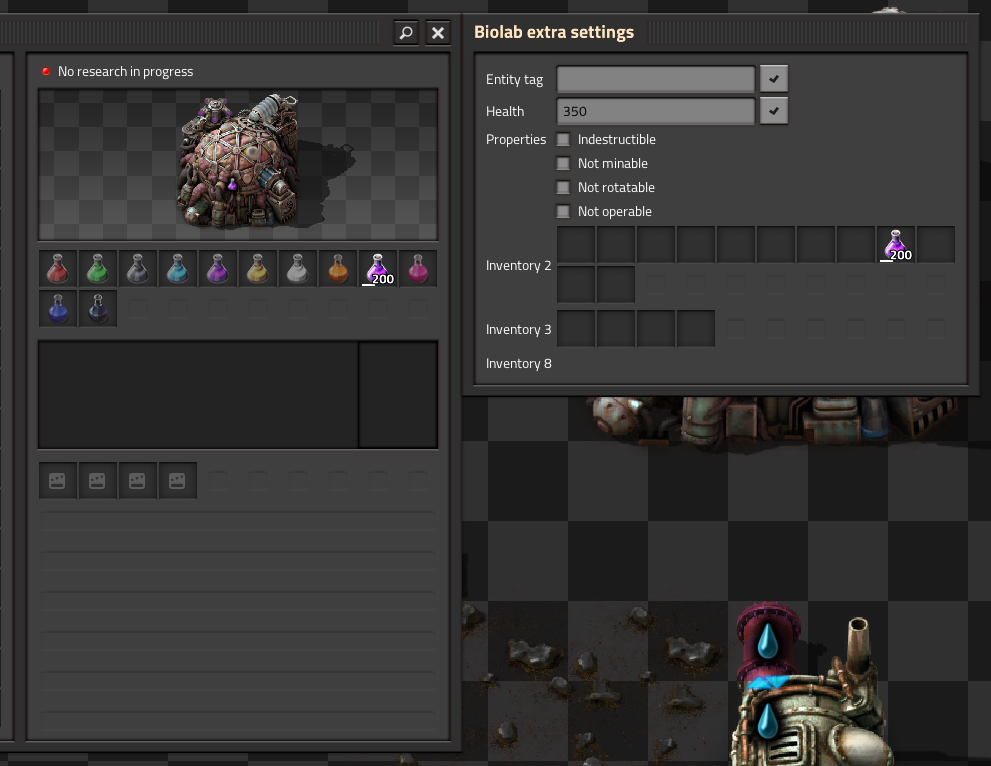Viewport: 991px width, 766px height.
Task: Enable the Not rotatable property
Action: click(x=562, y=188)
